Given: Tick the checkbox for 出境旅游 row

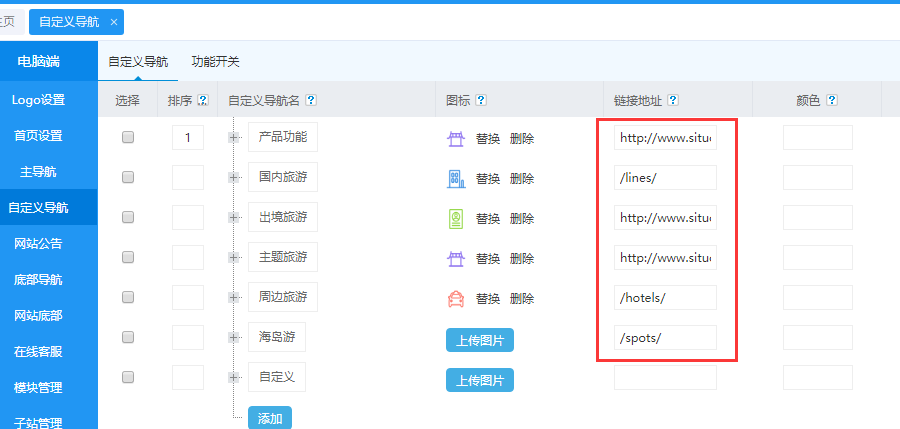Looking at the screenshot, I should point(128,218).
